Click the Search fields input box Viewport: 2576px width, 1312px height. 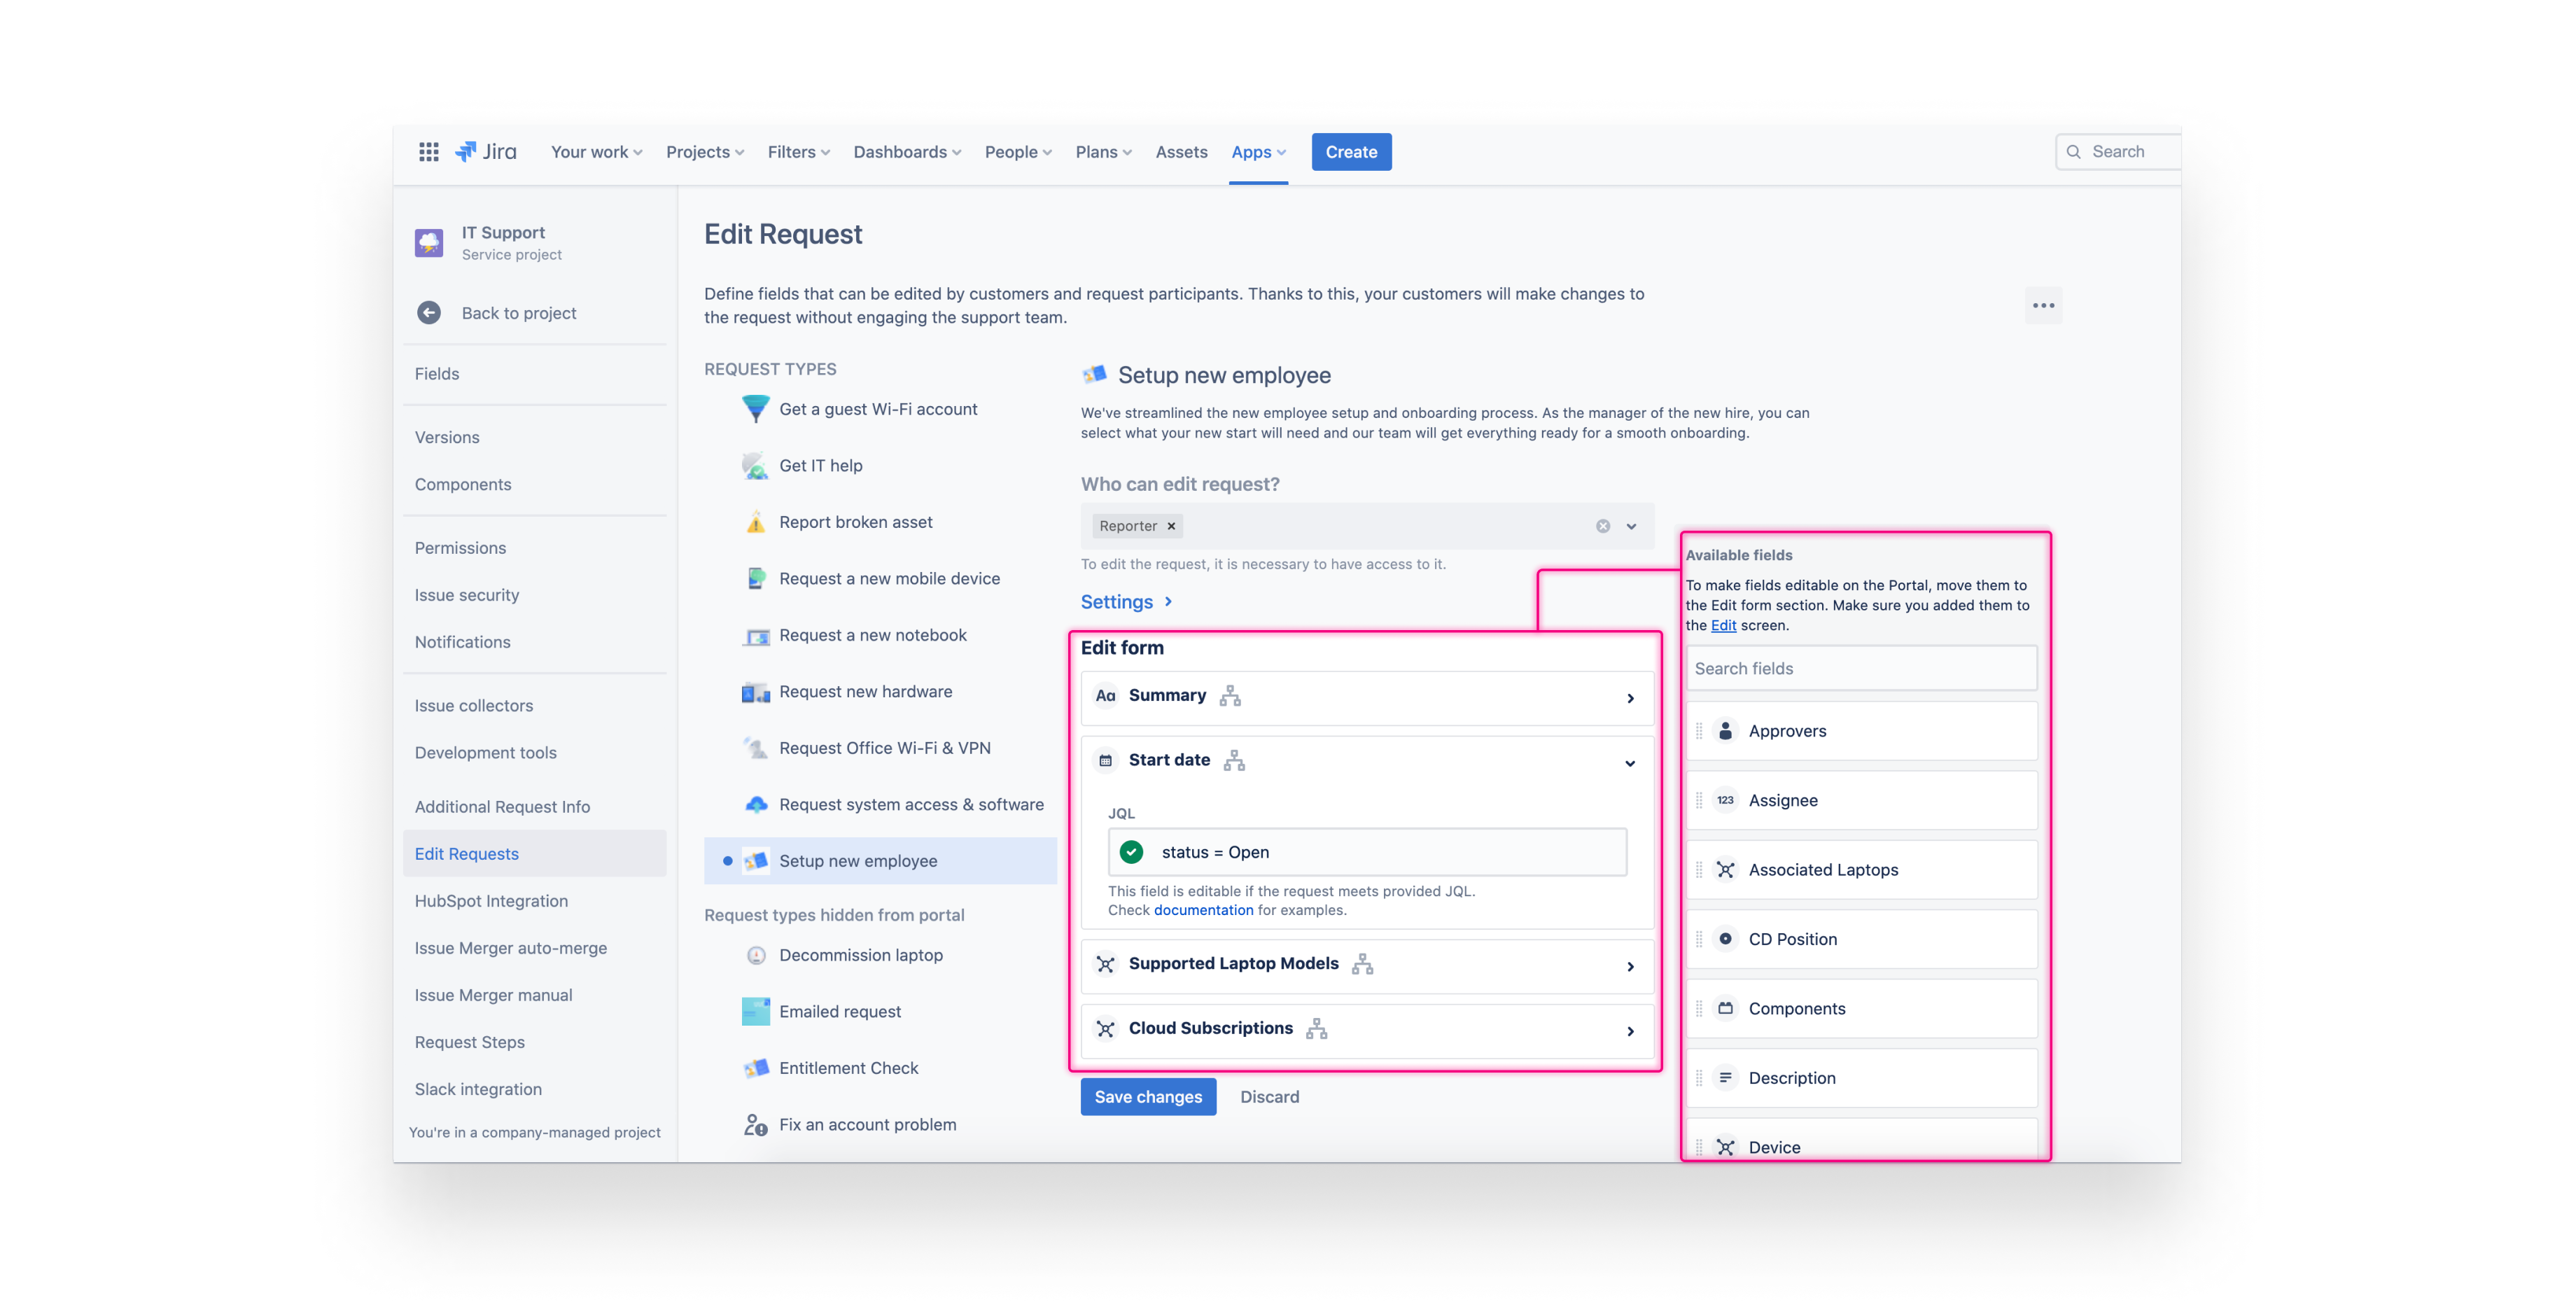1861,667
